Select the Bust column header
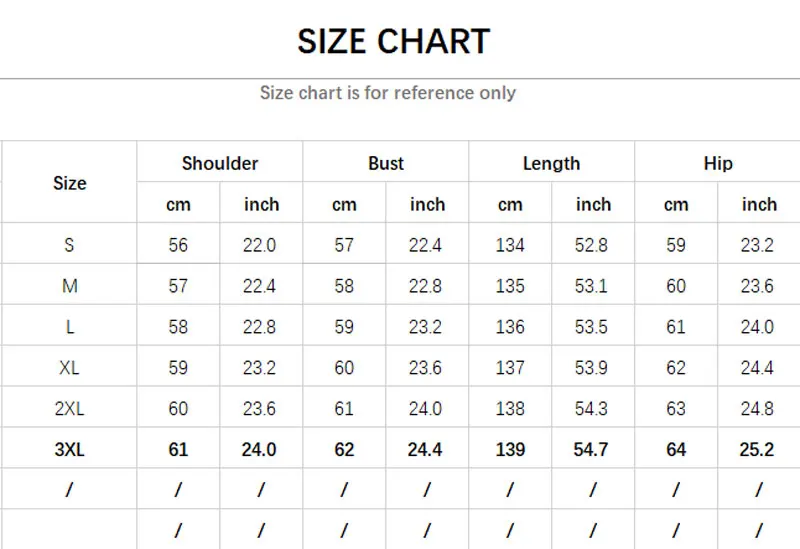 [386, 163]
